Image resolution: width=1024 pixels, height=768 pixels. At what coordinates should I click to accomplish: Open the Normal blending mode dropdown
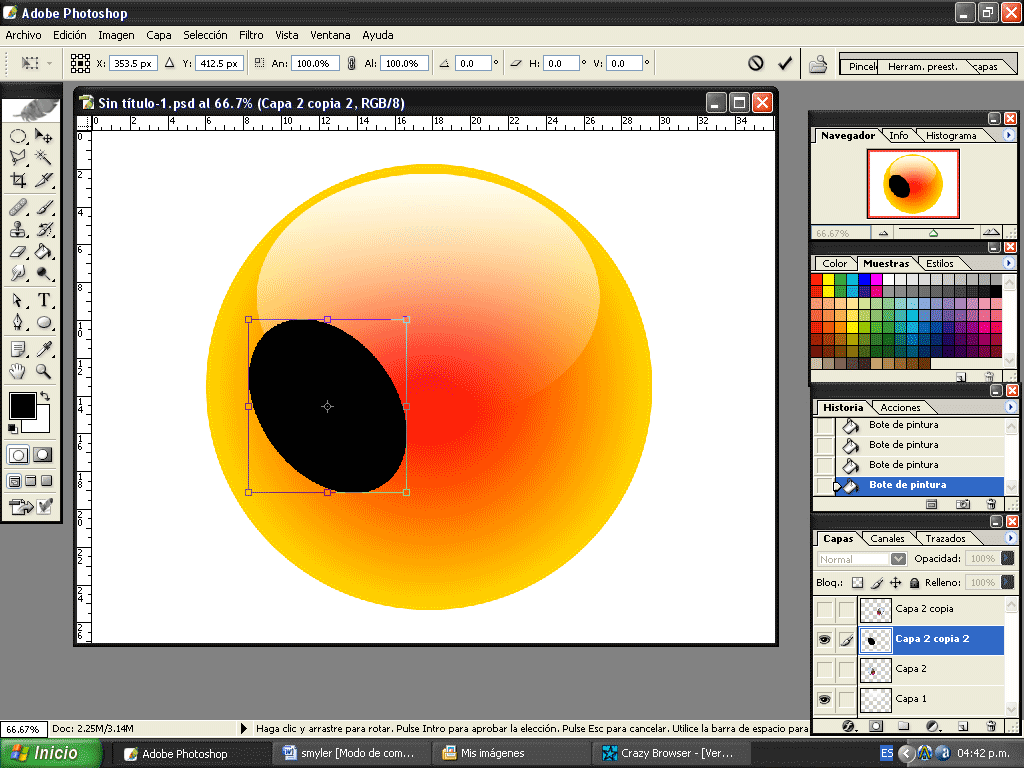click(900, 559)
